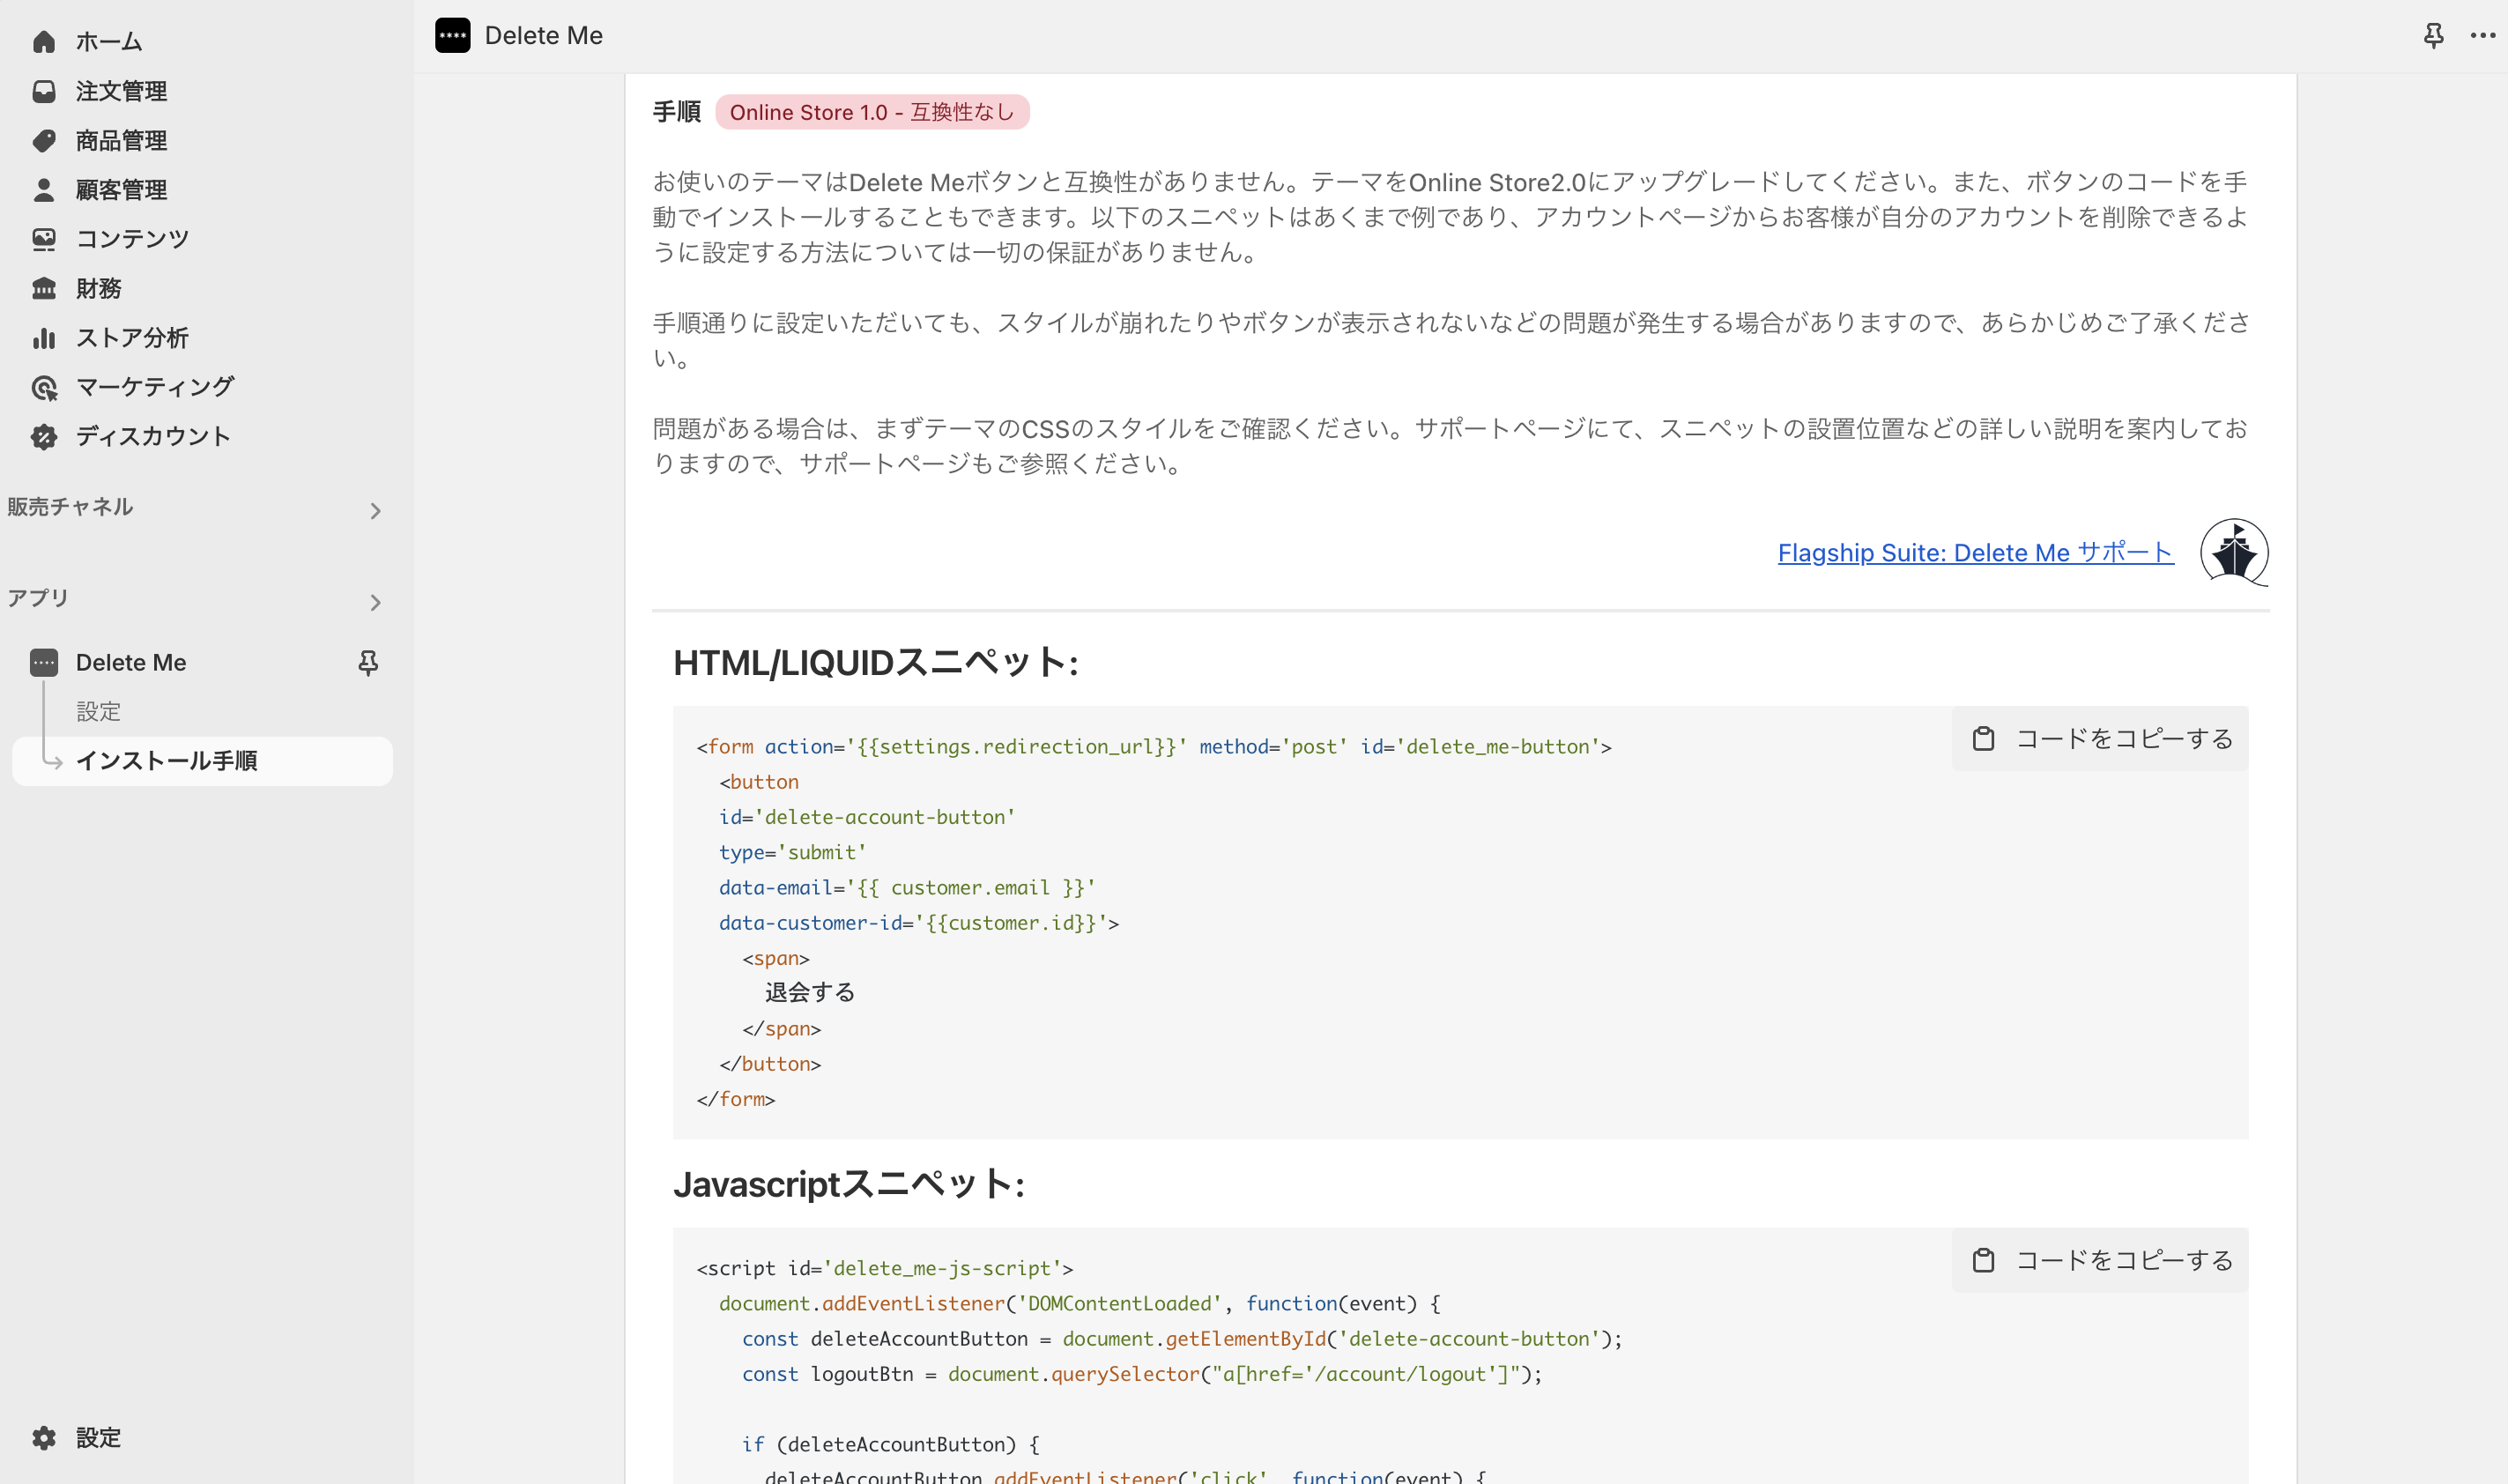Click the pin icon in top bar

pyautogui.click(x=2434, y=36)
